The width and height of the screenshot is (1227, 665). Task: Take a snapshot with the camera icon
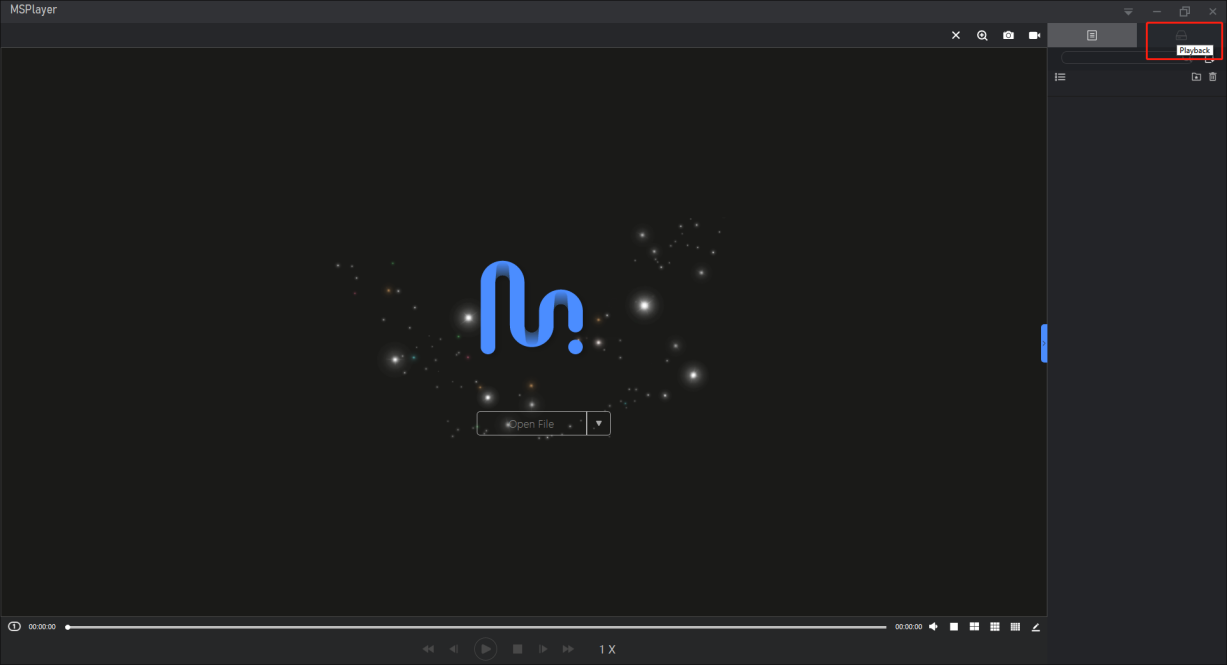1008,35
